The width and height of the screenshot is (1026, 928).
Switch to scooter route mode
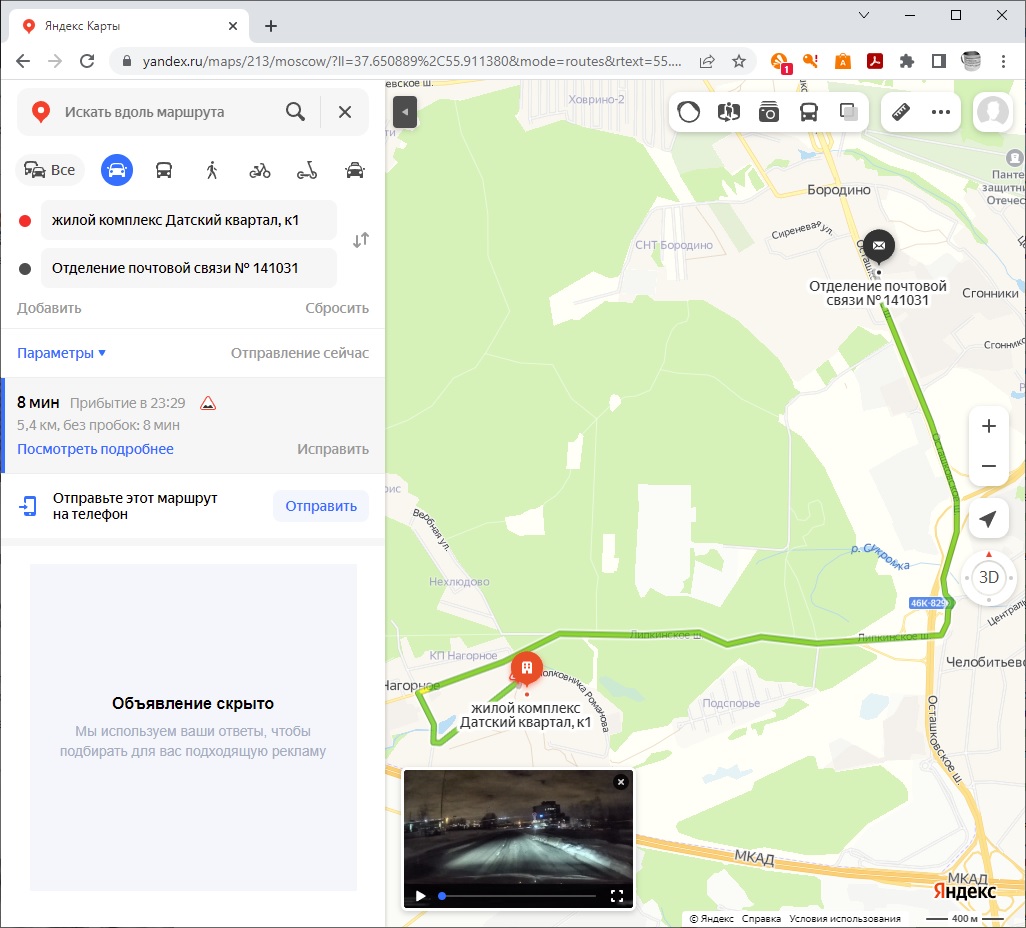pos(307,171)
